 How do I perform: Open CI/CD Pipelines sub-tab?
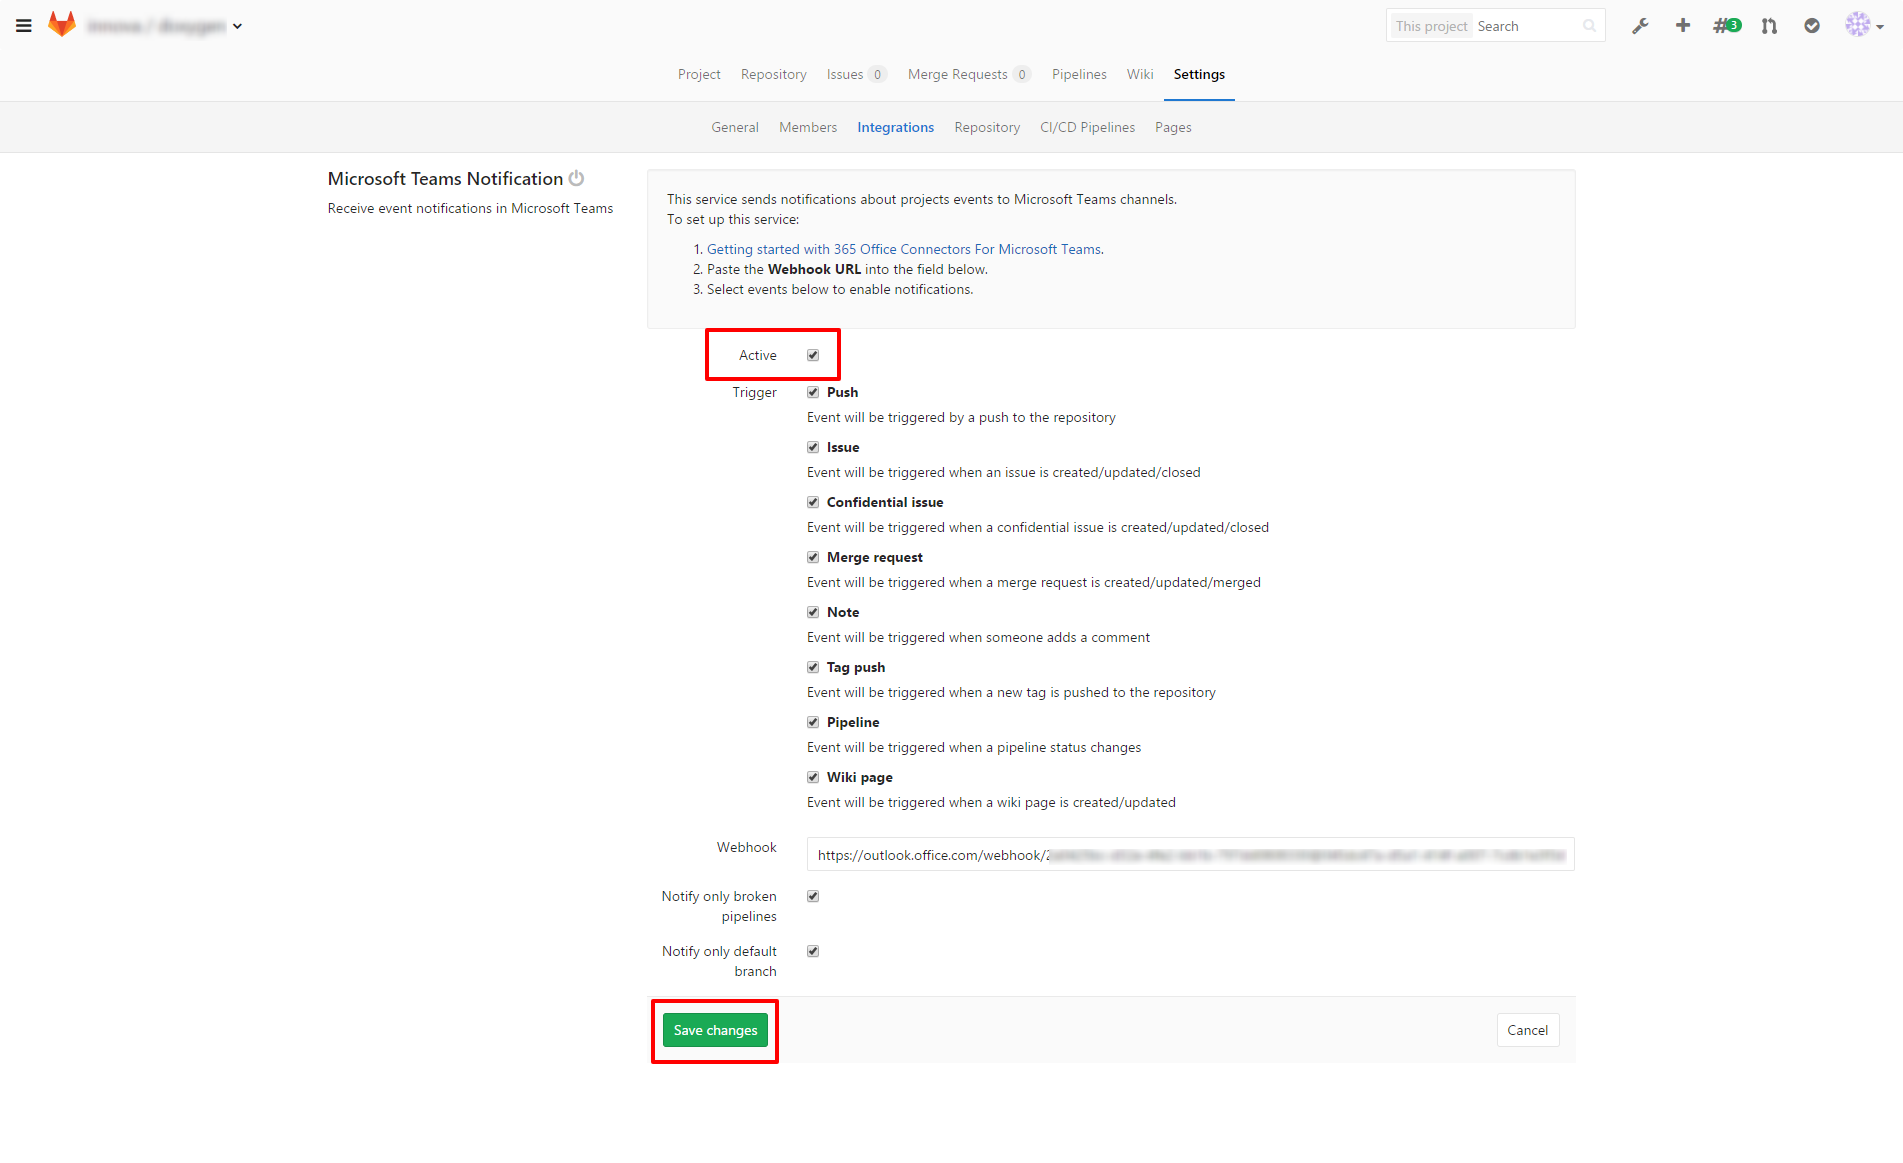(x=1087, y=127)
